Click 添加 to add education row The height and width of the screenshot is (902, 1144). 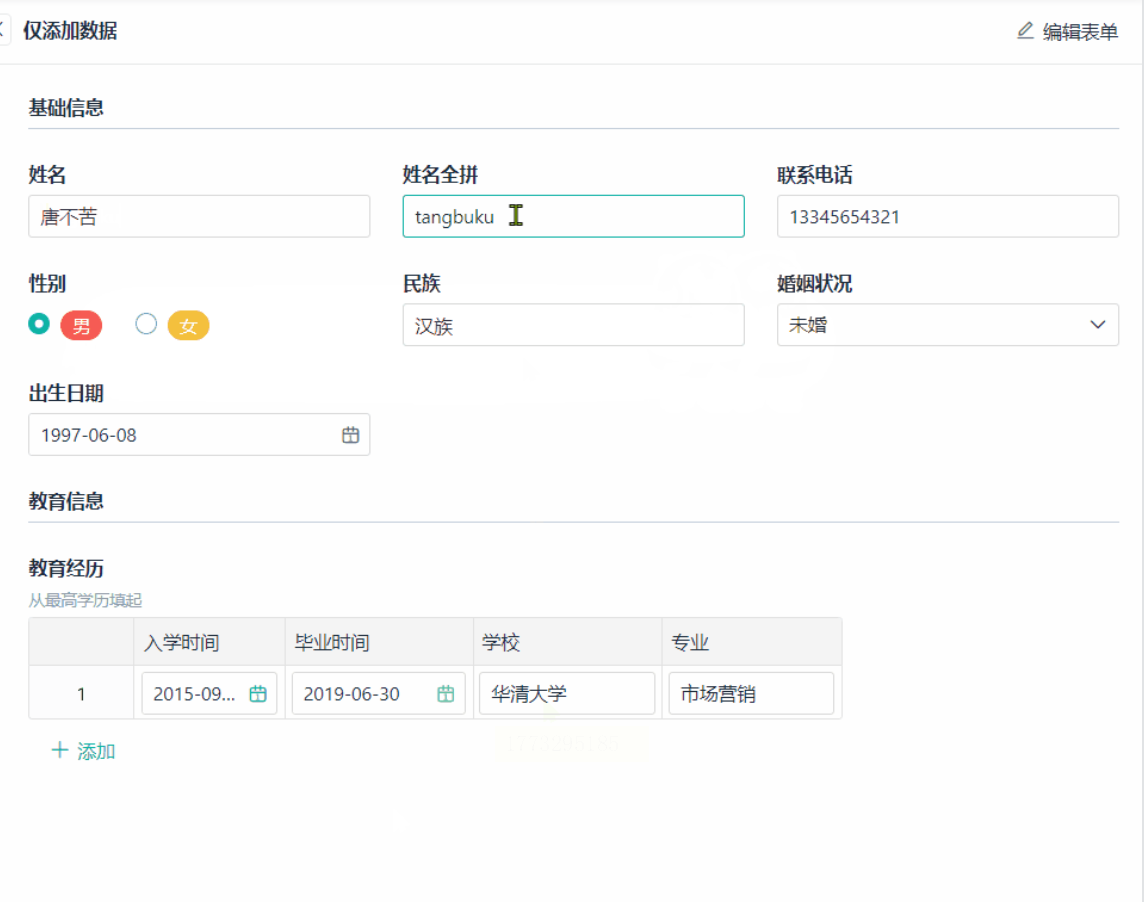[x=96, y=751]
